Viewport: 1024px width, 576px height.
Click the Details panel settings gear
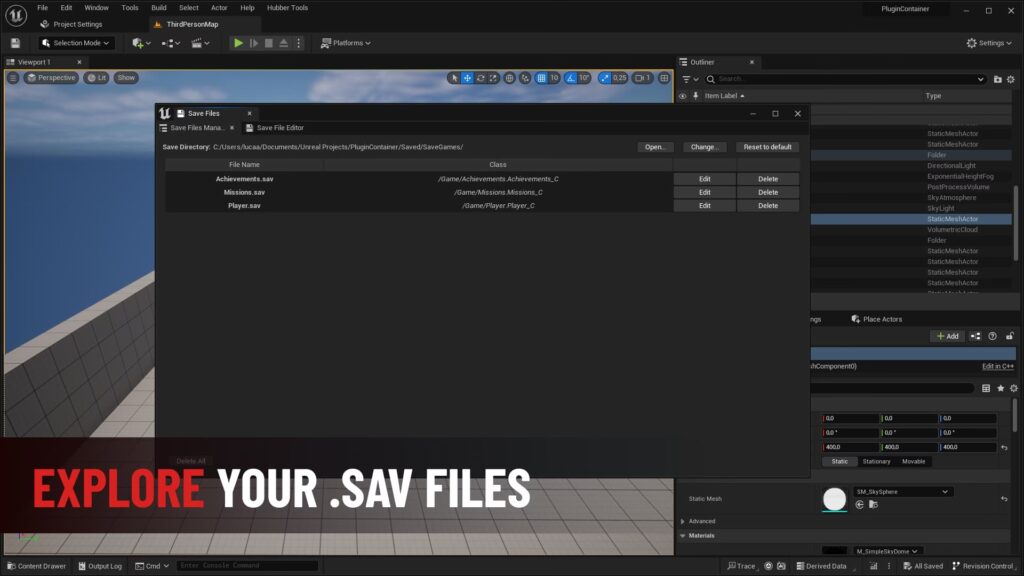1013,388
